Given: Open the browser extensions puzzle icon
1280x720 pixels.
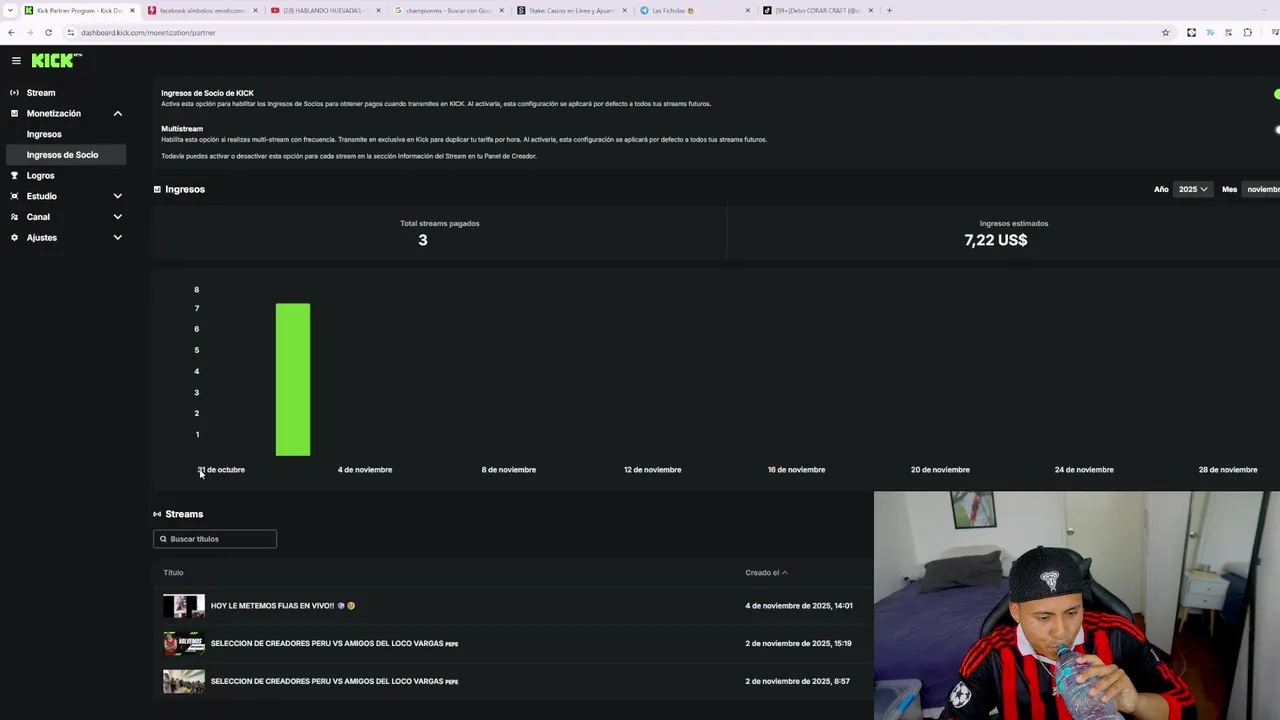Looking at the screenshot, I should (x=1247, y=32).
